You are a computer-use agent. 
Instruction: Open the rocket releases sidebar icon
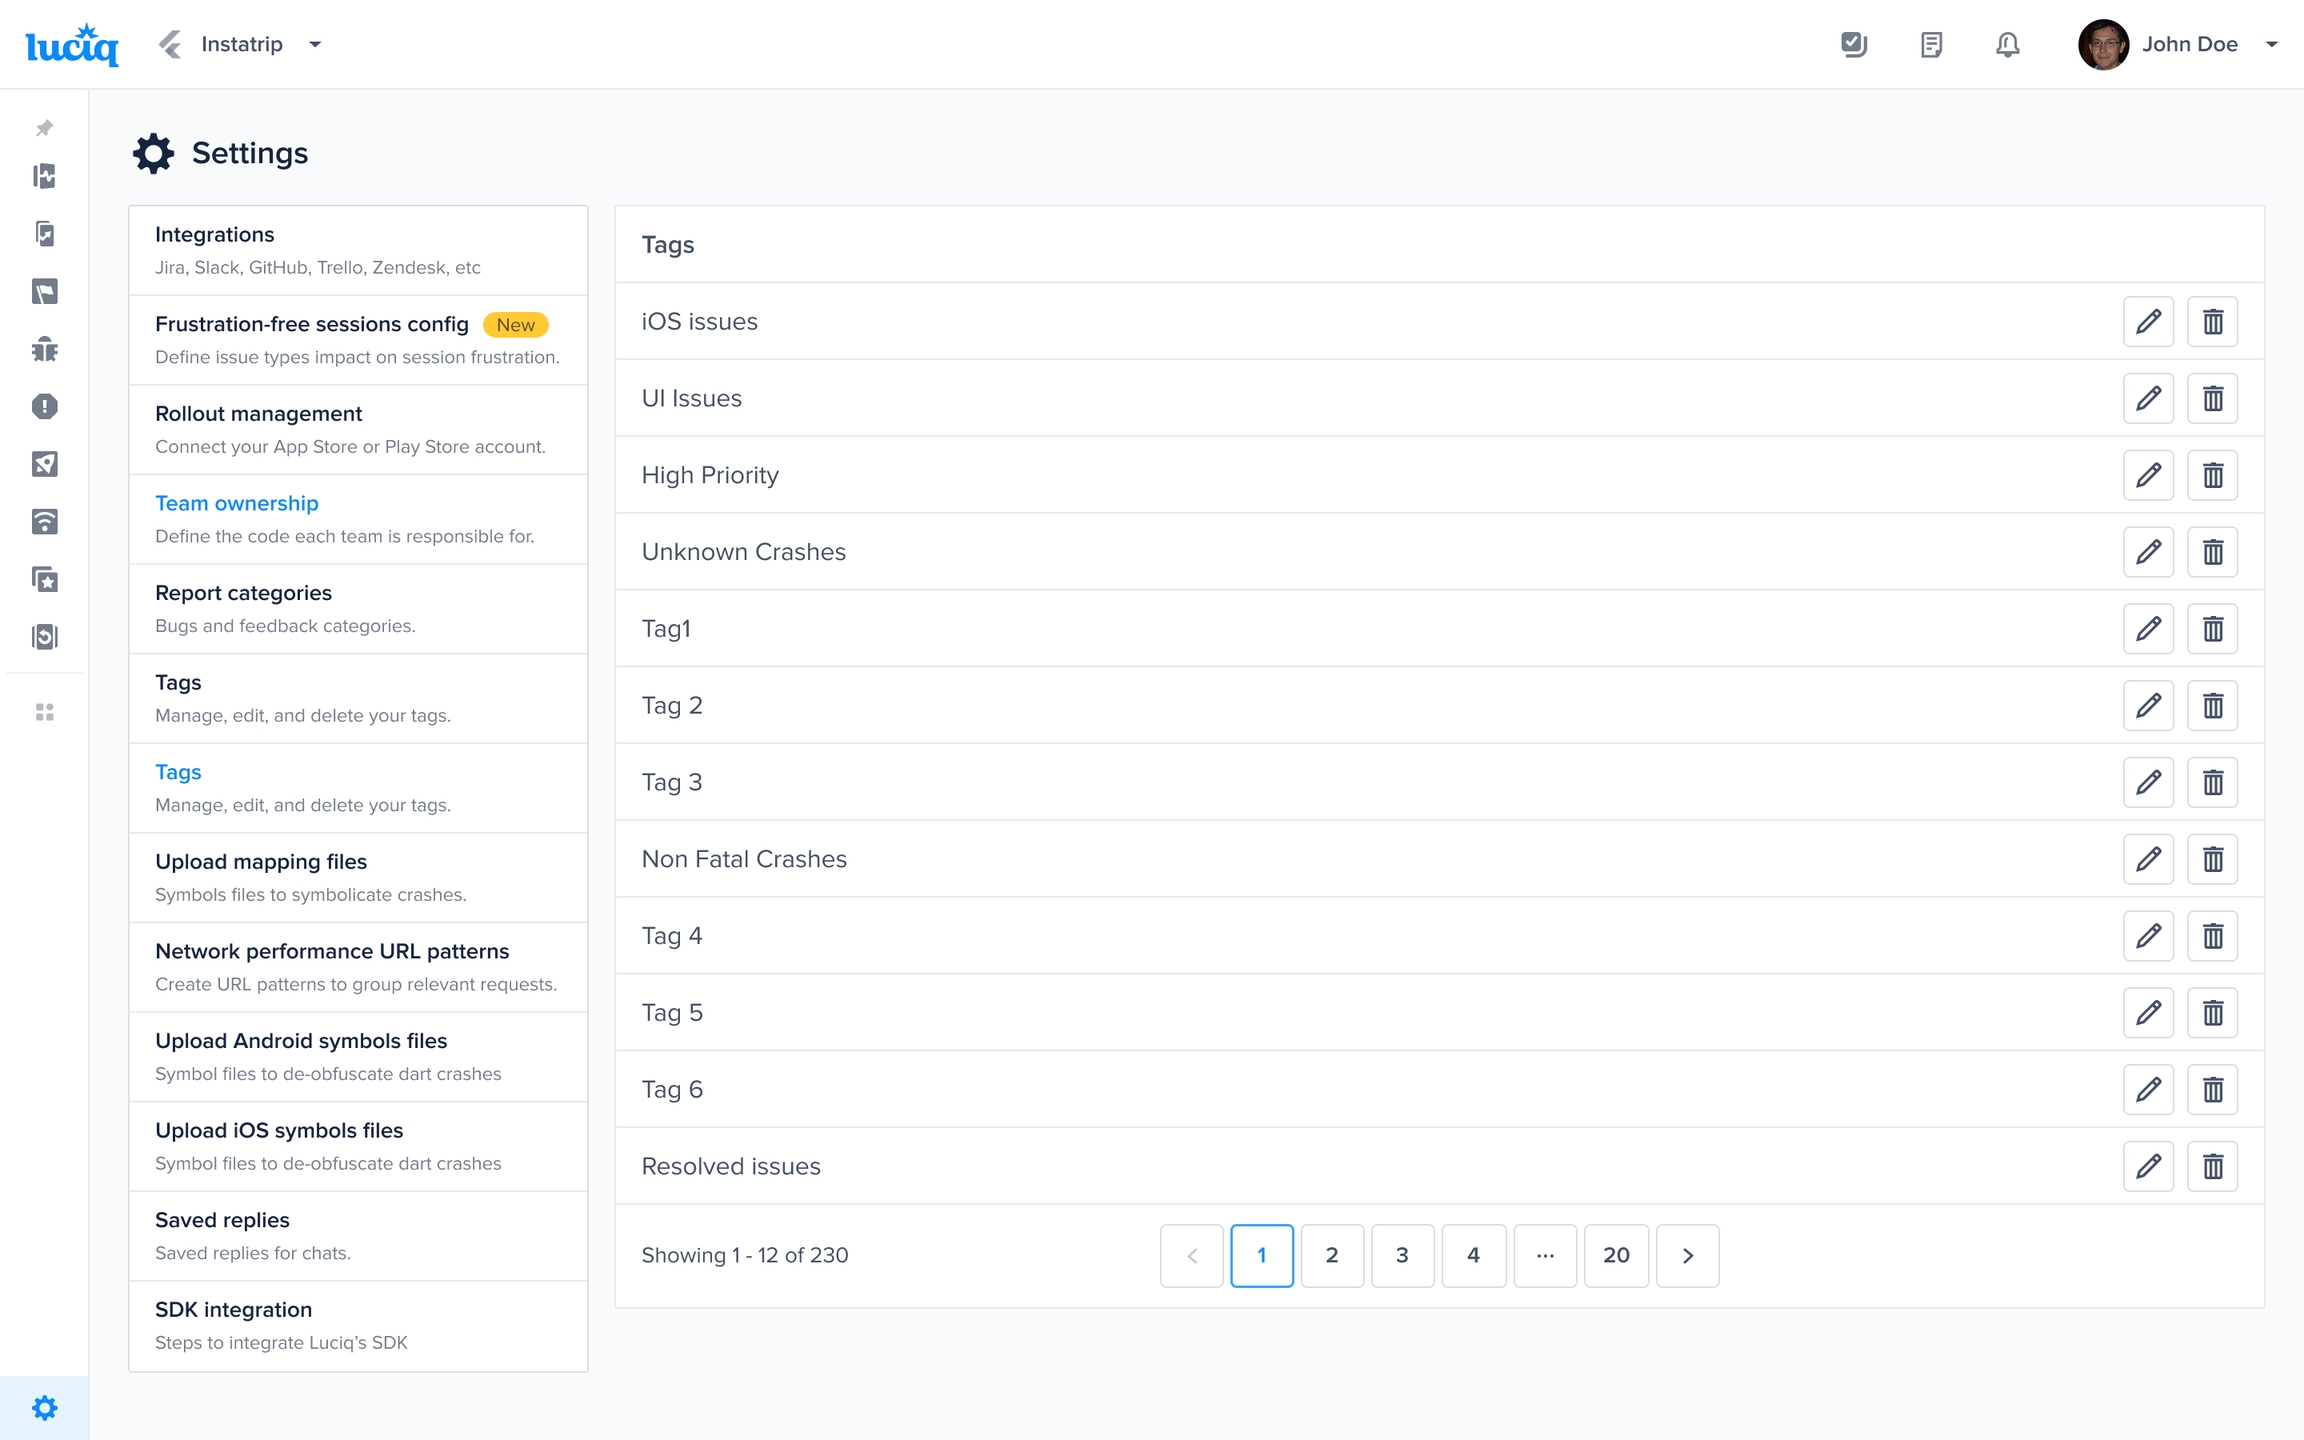44,464
